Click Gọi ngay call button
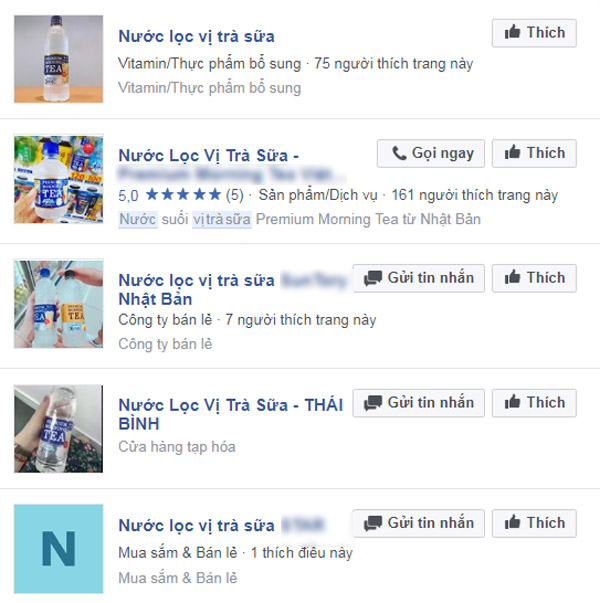600x603 pixels. click(431, 153)
